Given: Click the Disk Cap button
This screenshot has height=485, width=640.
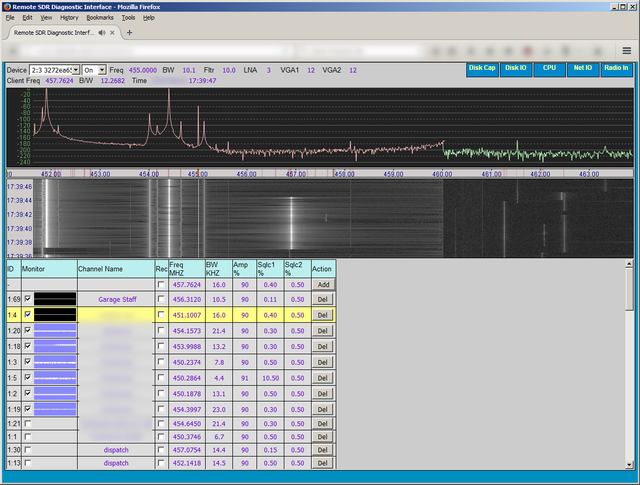Looking at the screenshot, I should [x=482, y=69].
